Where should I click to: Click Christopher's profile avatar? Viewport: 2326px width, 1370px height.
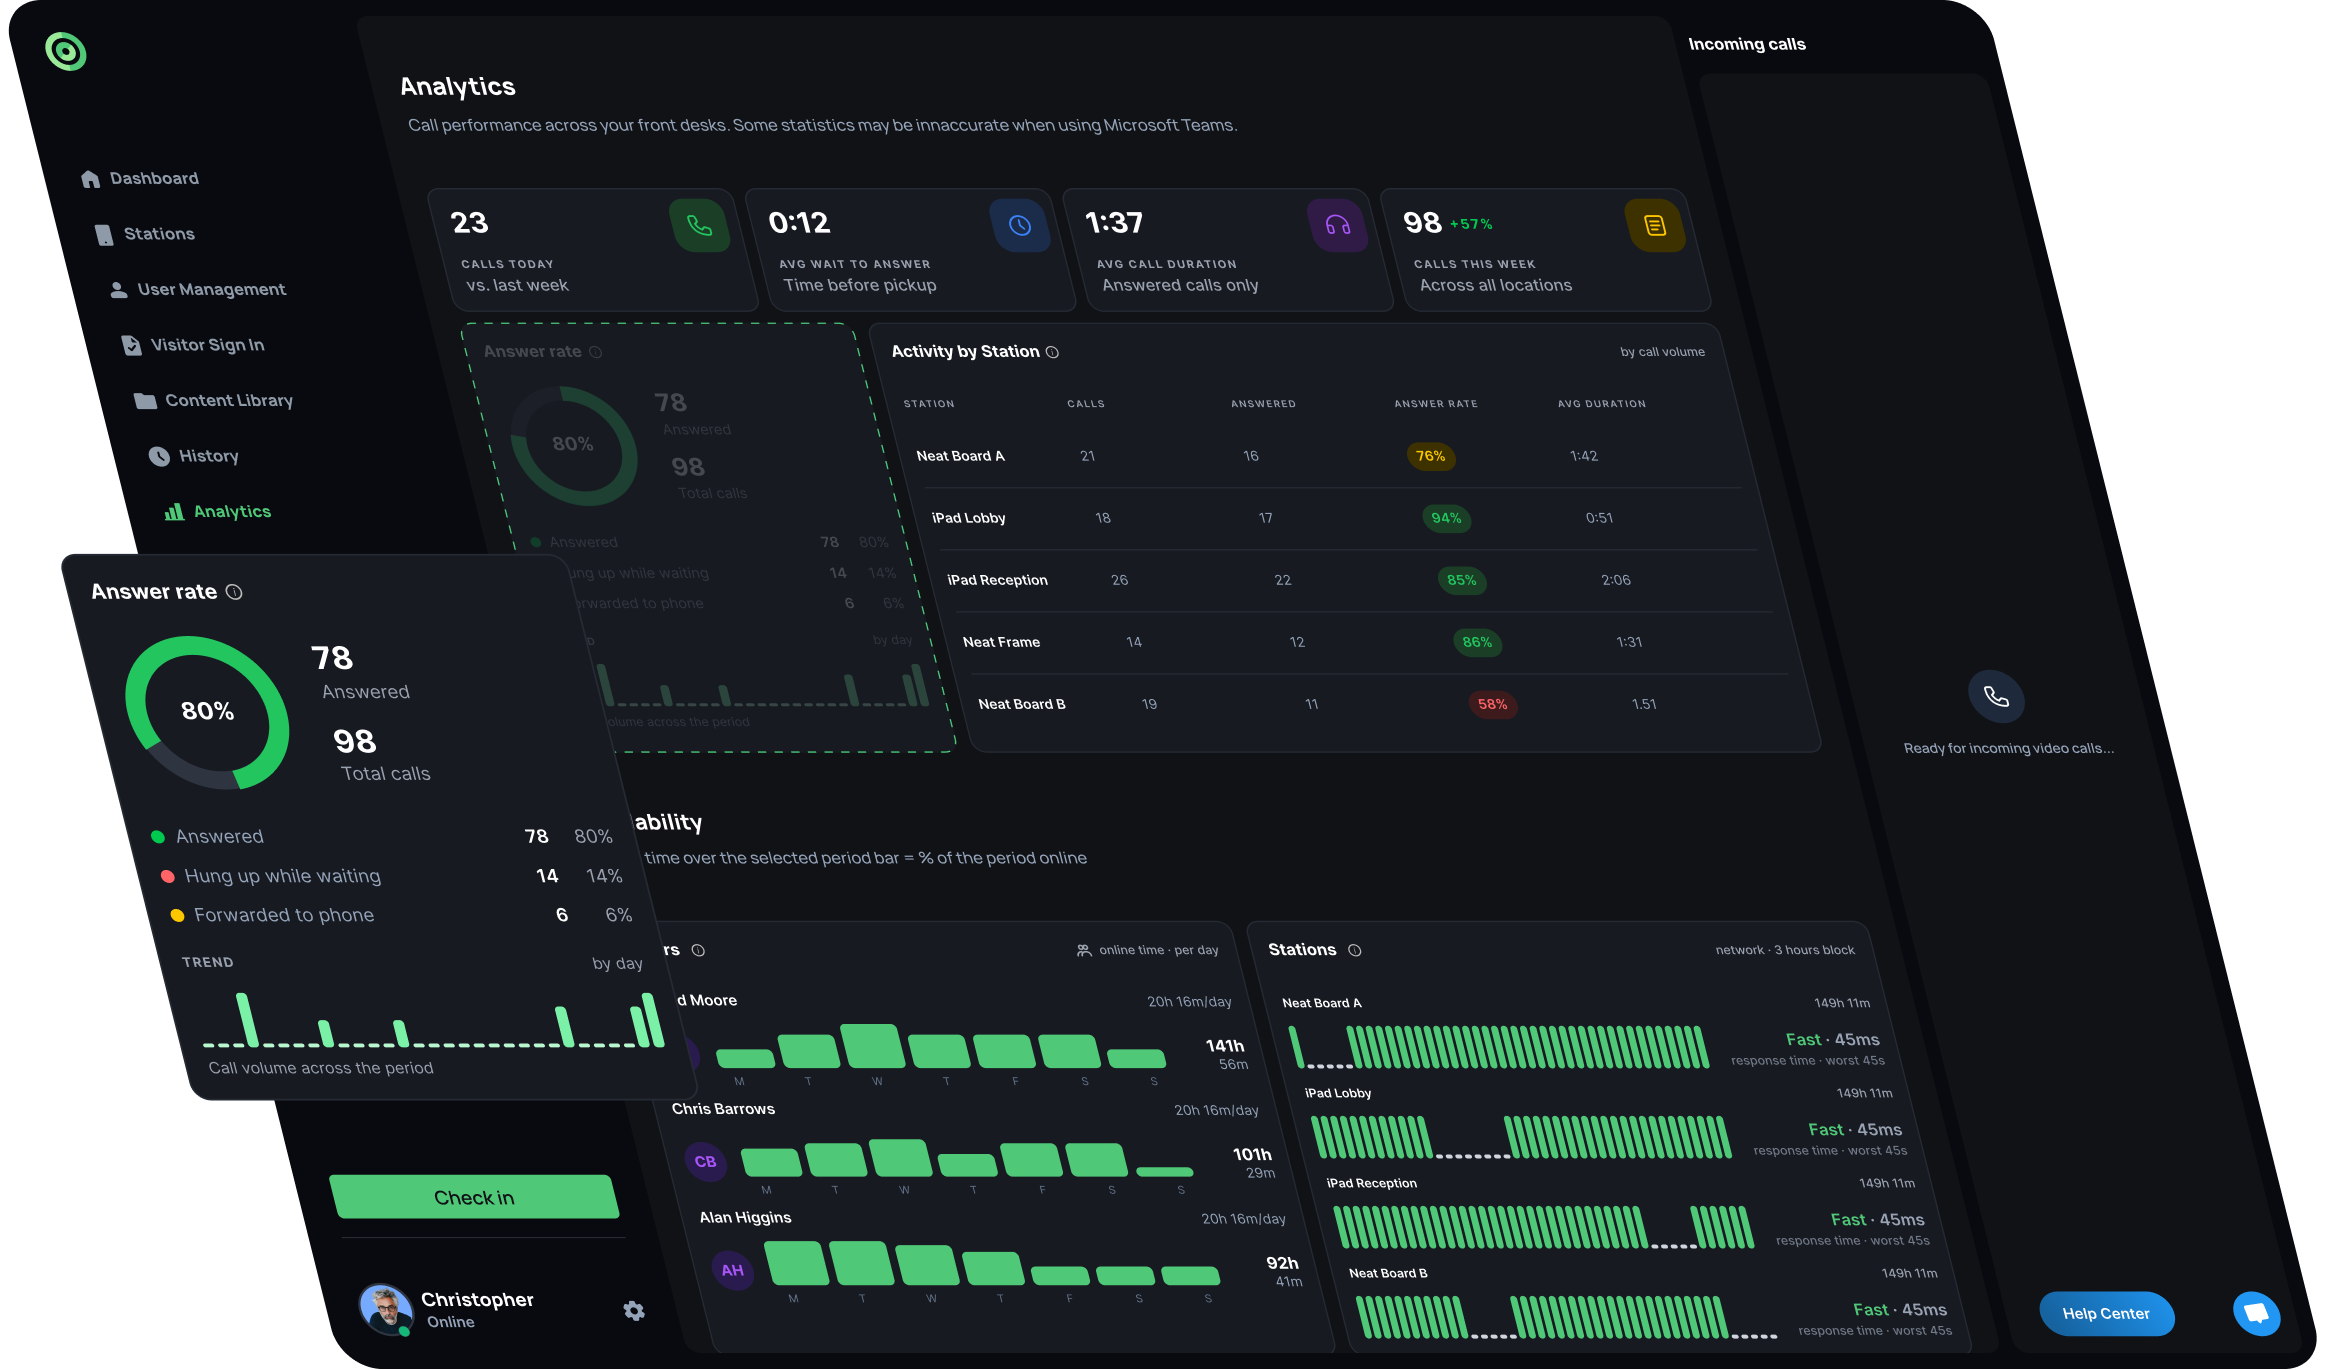[x=386, y=1310]
